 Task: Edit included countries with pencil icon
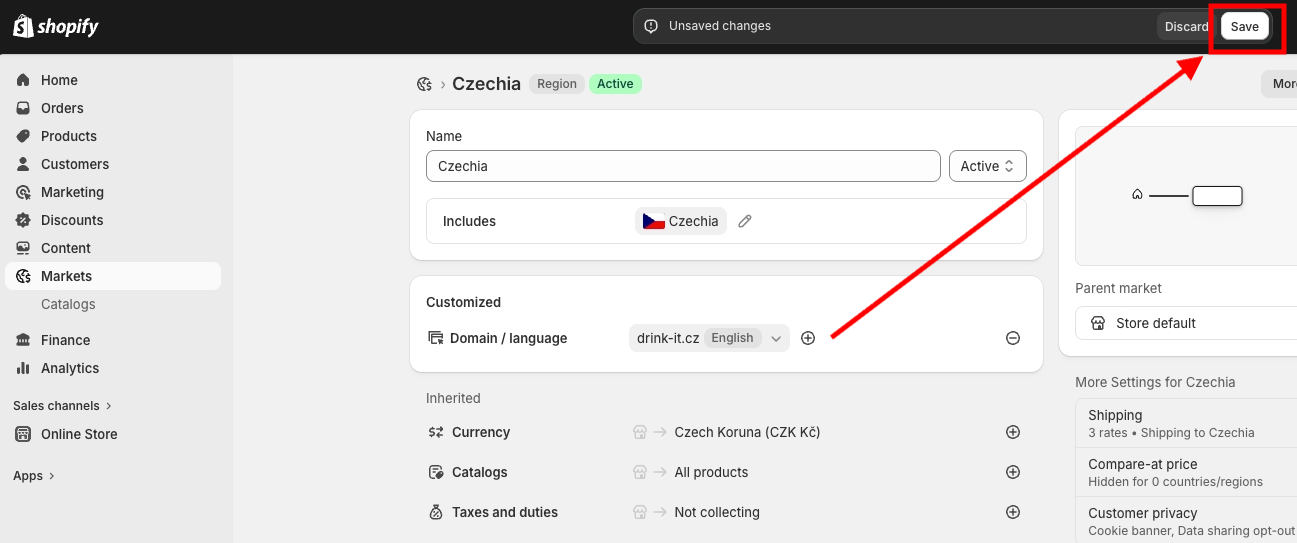pyautogui.click(x=745, y=221)
